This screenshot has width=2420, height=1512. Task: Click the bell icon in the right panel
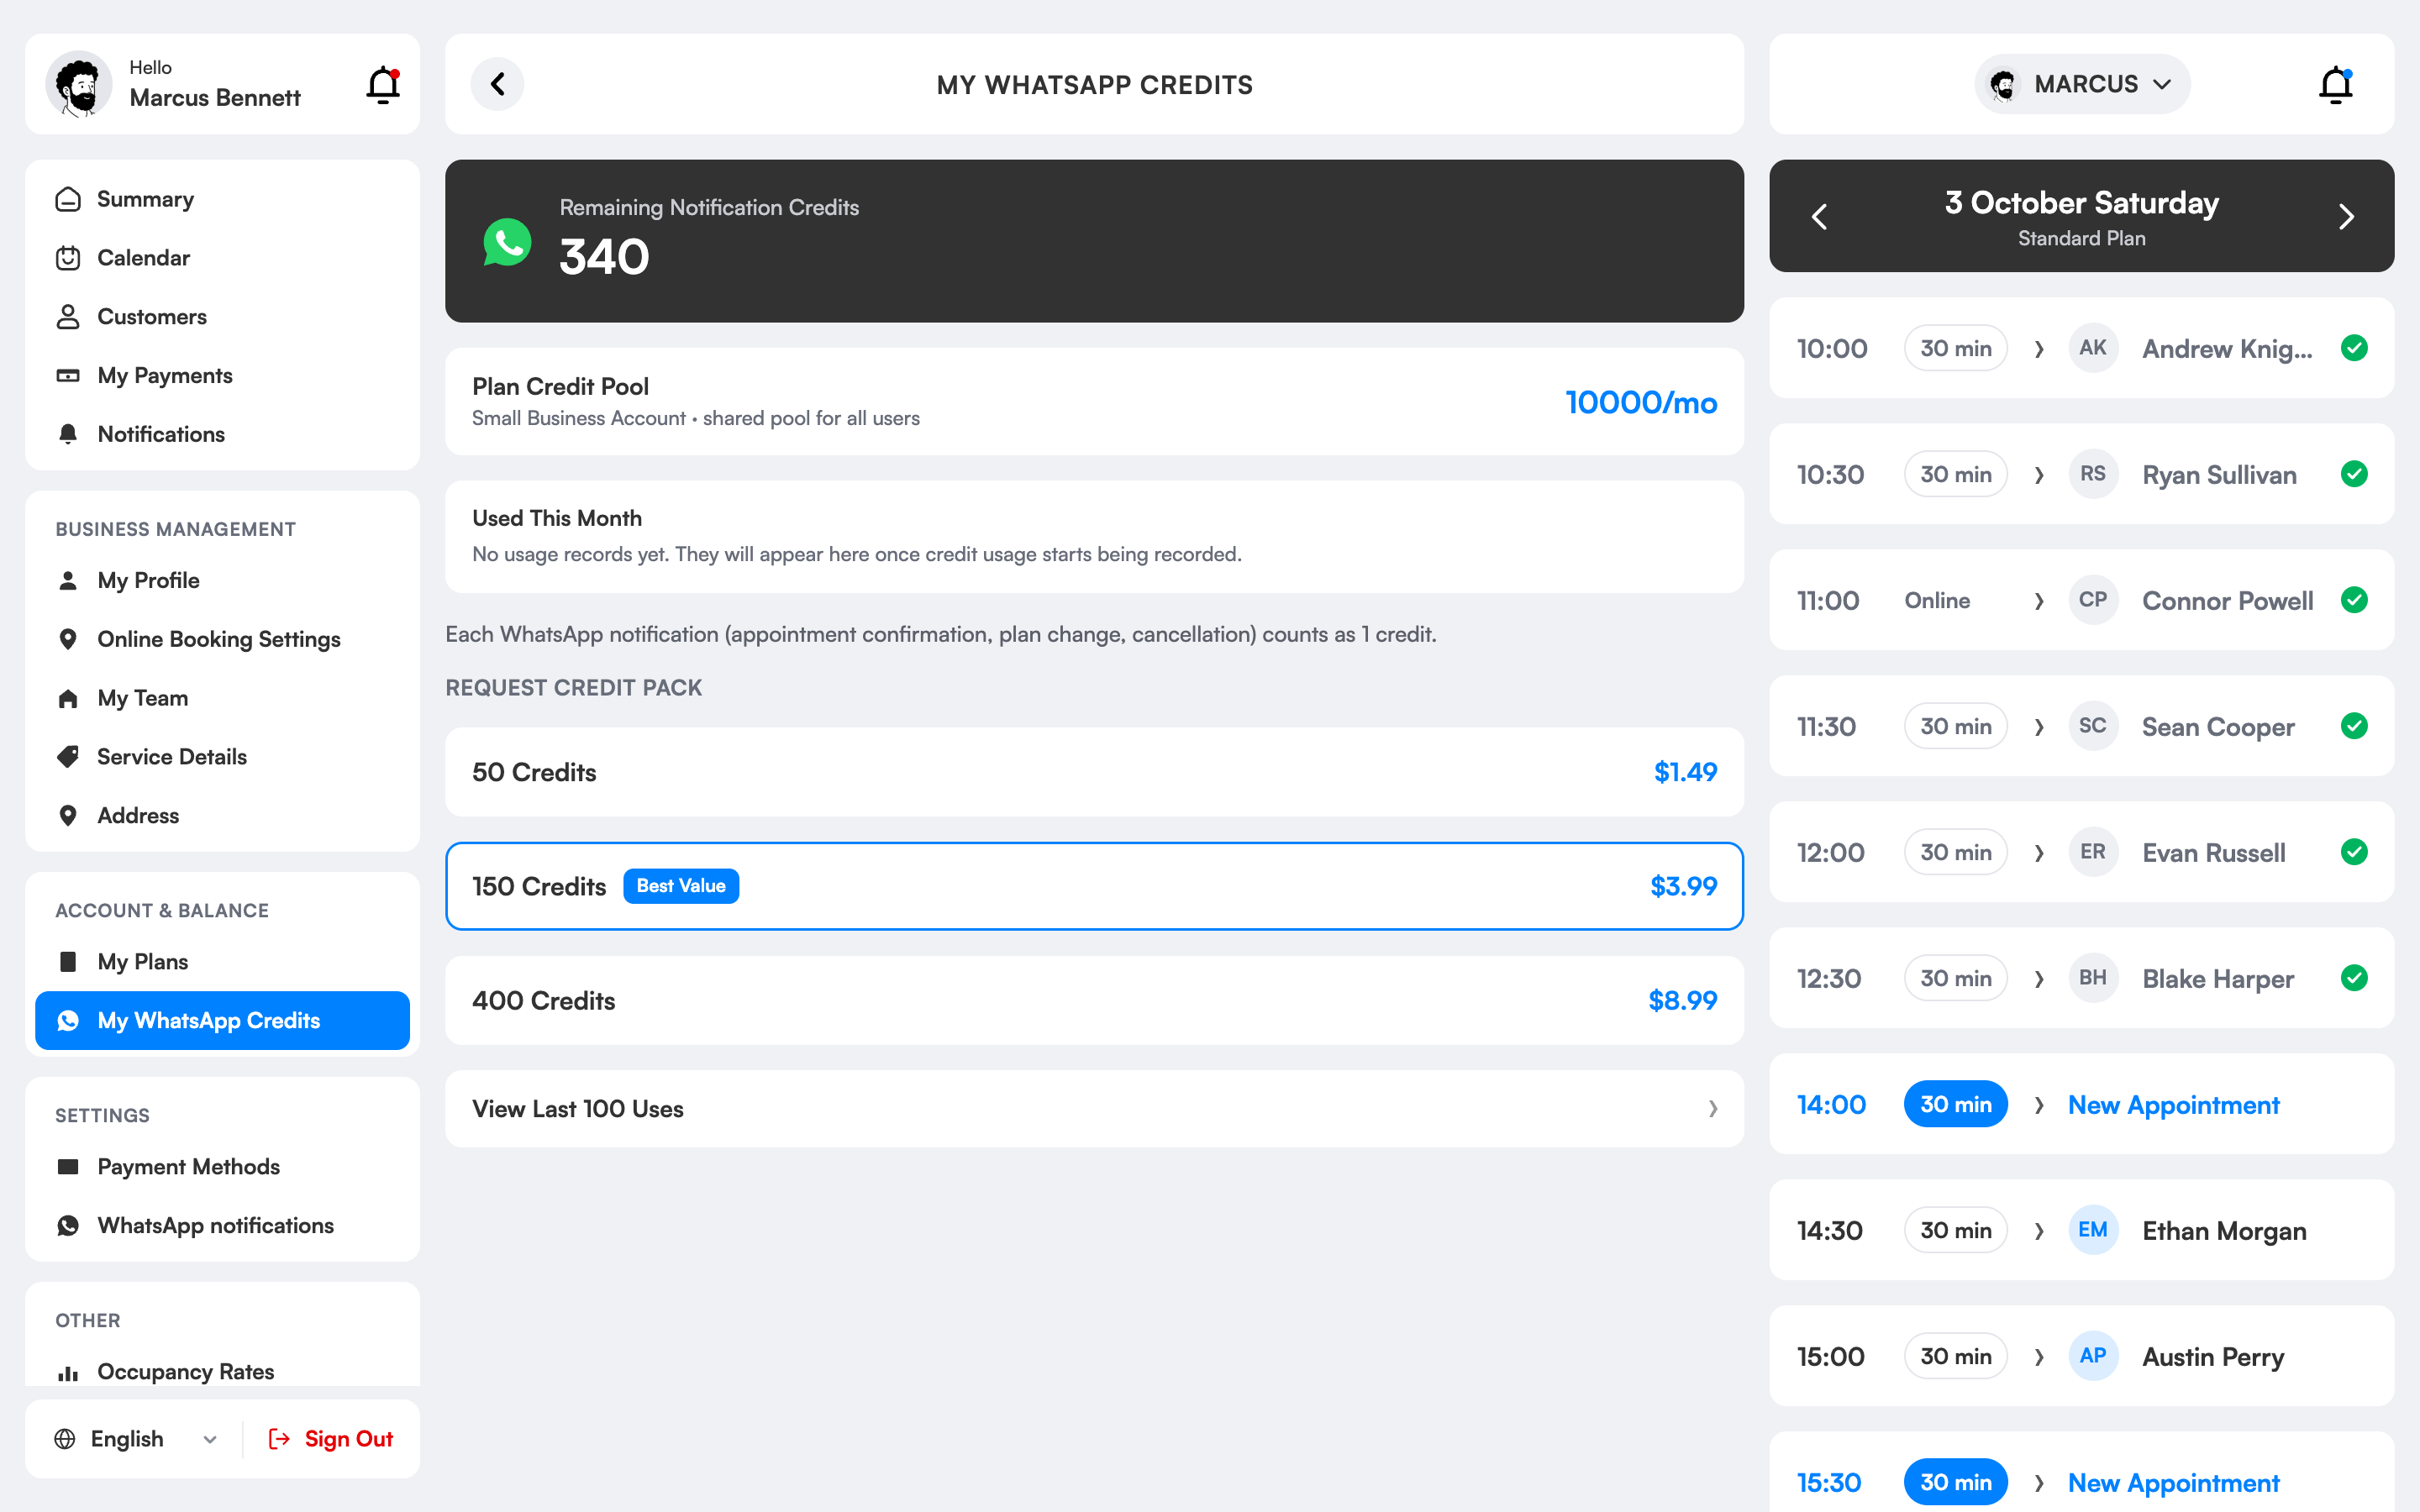(2336, 85)
